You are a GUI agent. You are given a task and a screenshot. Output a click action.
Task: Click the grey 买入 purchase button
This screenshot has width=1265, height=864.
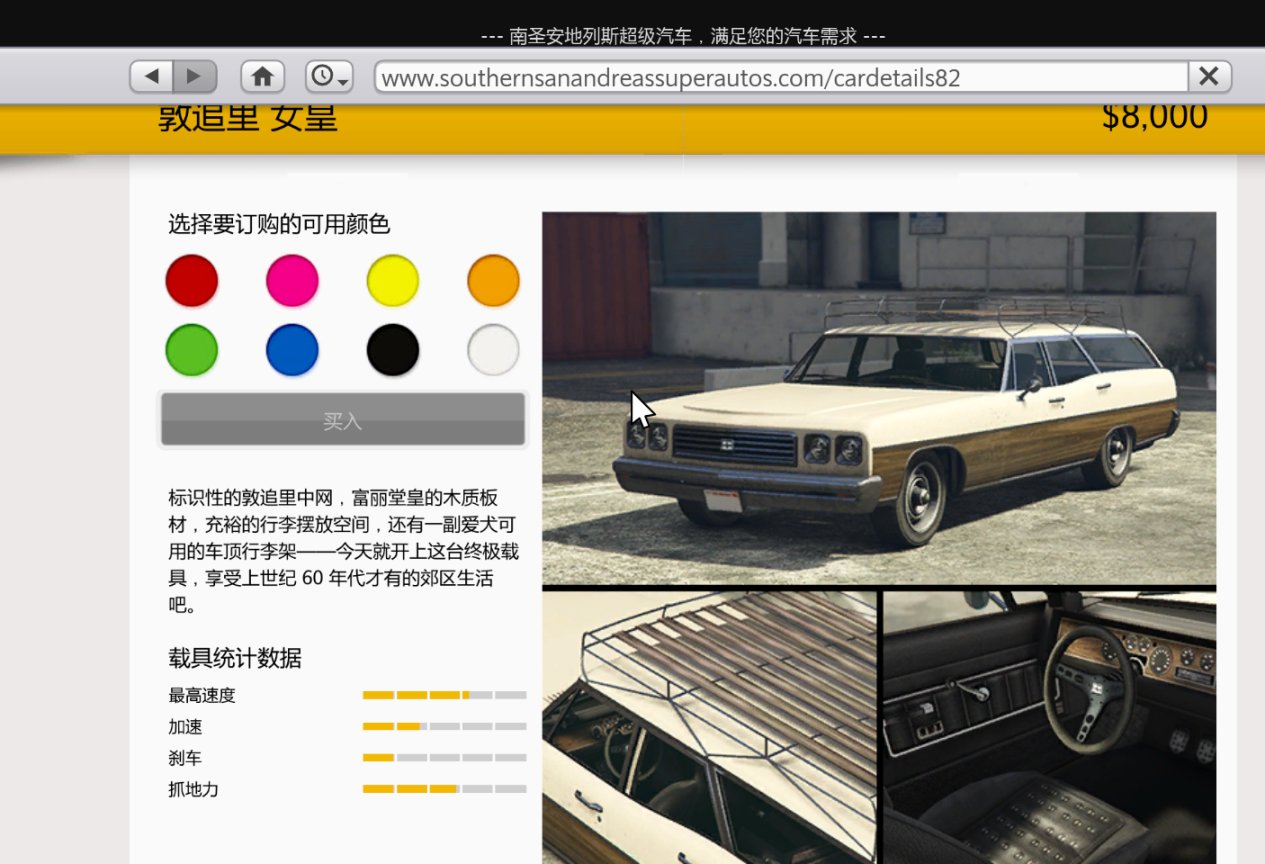342,420
